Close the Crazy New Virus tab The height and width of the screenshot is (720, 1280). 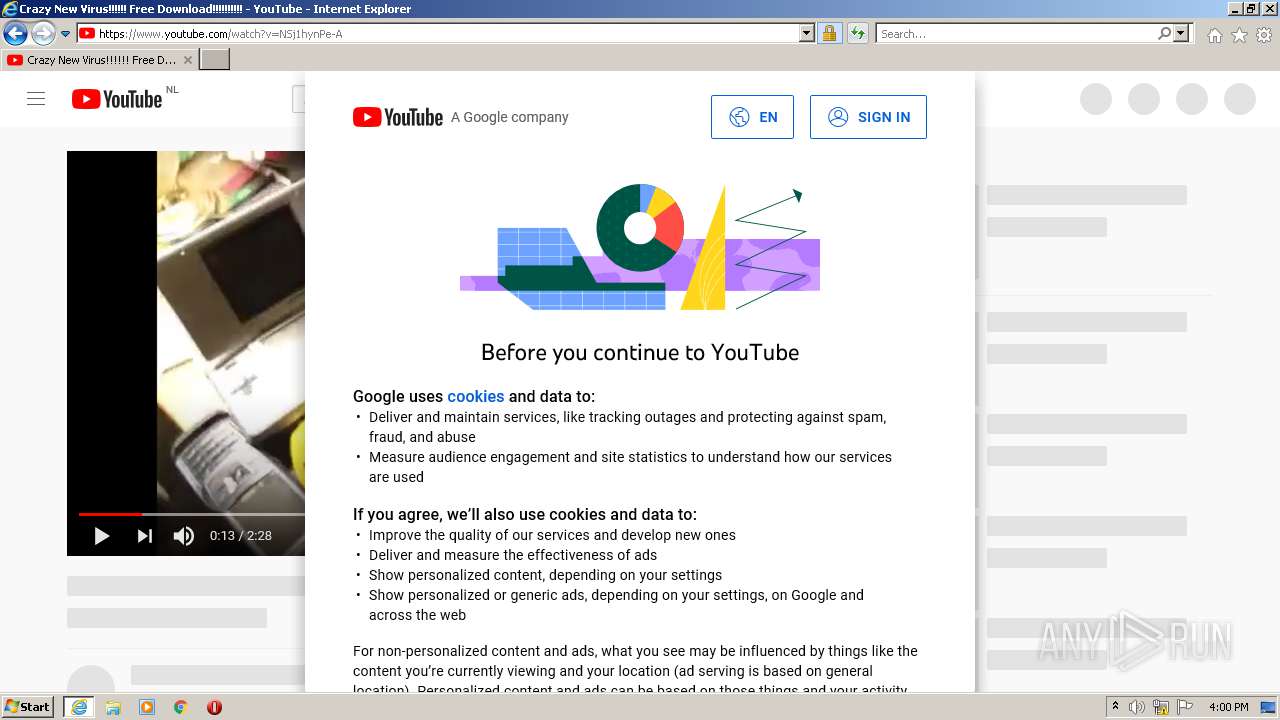tap(187, 60)
